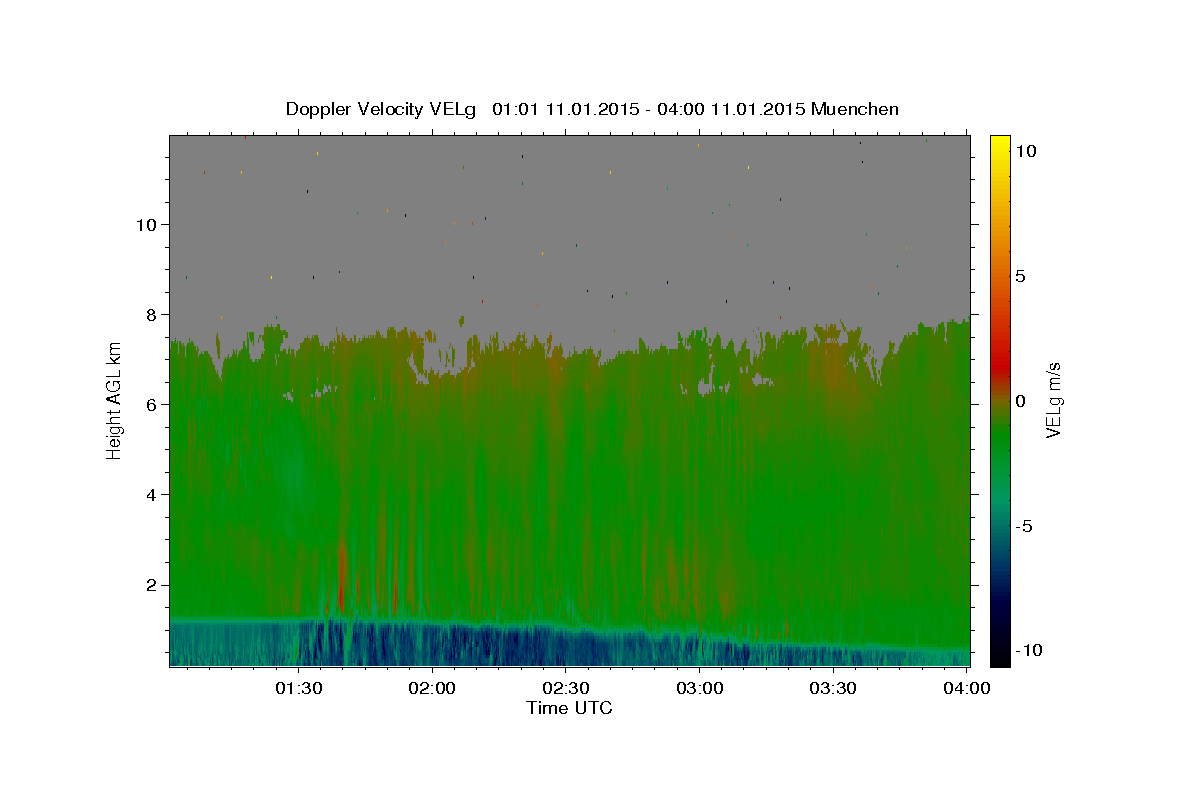1200x800 pixels.
Task: Click the 03:30 time tick label
Action: click(x=833, y=688)
